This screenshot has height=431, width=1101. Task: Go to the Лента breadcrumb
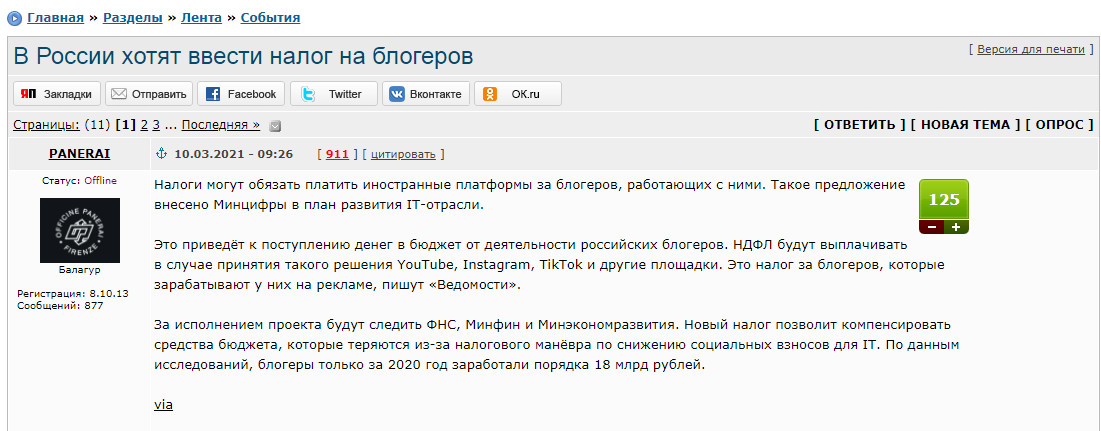202,18
